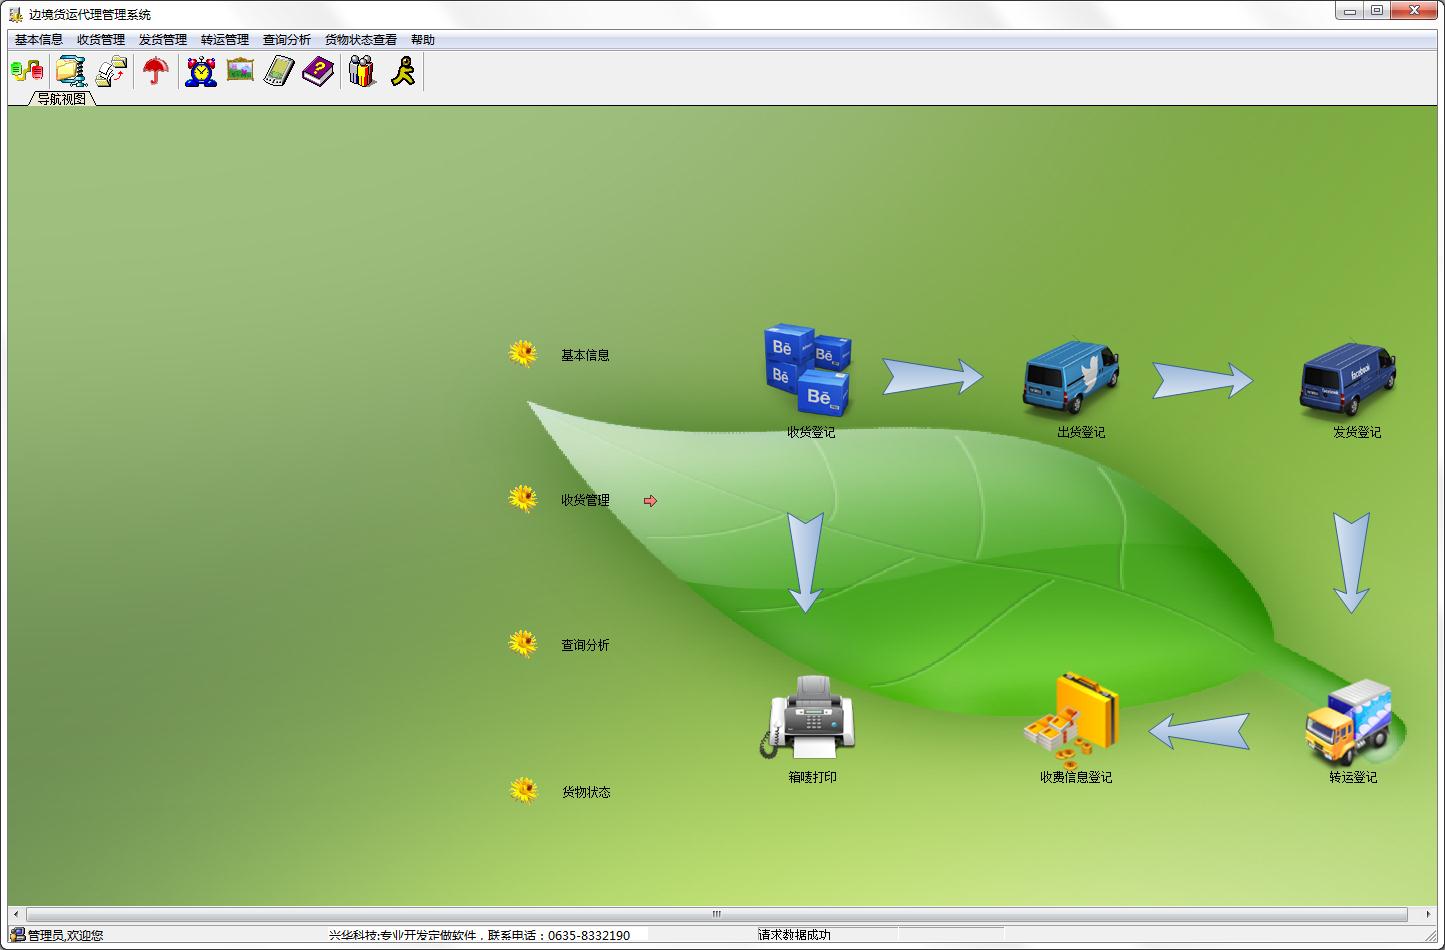1445x950 pixels.
Task: Open 发货登记 dark blue van icon
Action: click(1348, 379)
